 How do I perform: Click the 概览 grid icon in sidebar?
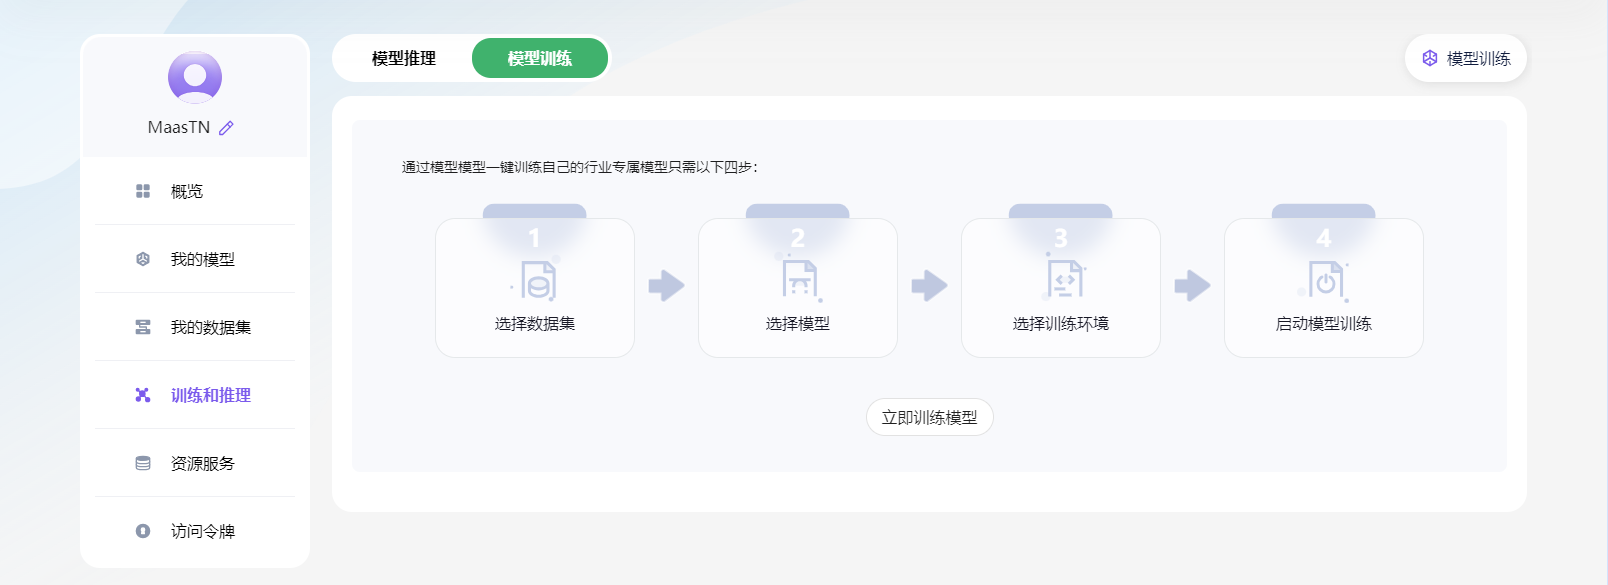[143, 191]
